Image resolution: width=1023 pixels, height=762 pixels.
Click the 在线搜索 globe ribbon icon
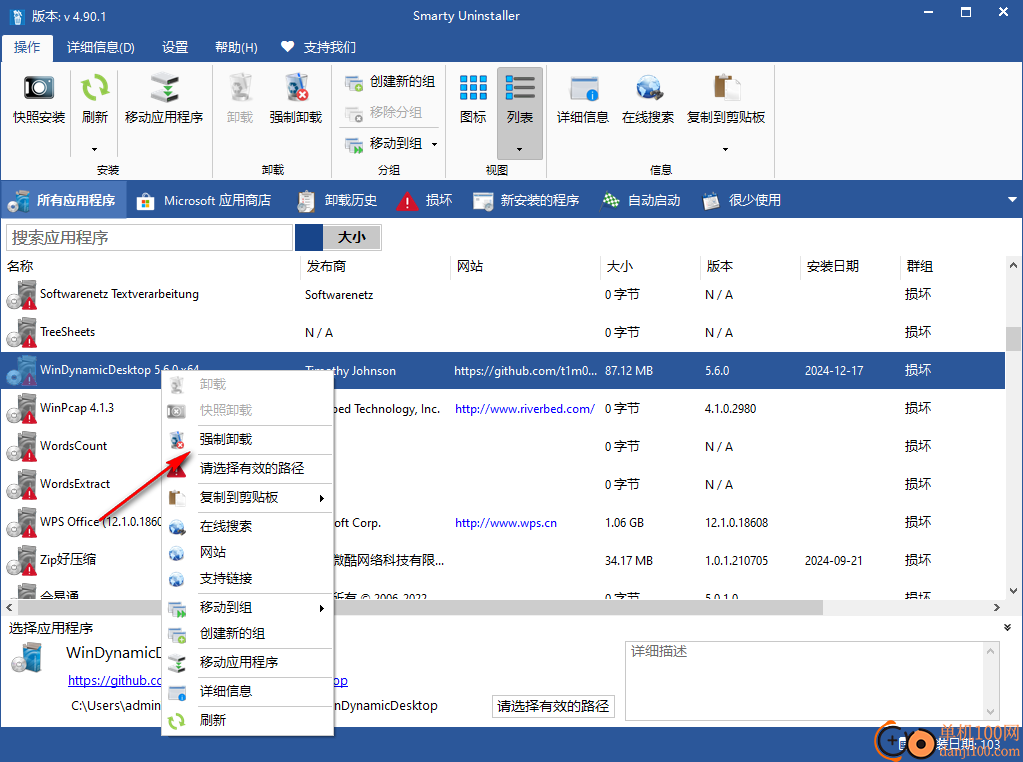648,88
